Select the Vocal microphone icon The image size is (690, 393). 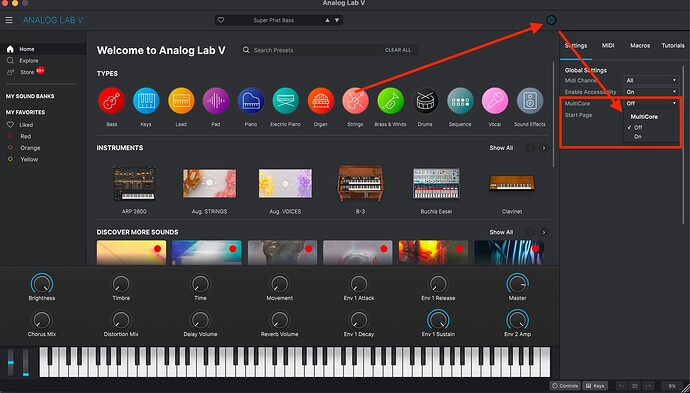point(495,101)
